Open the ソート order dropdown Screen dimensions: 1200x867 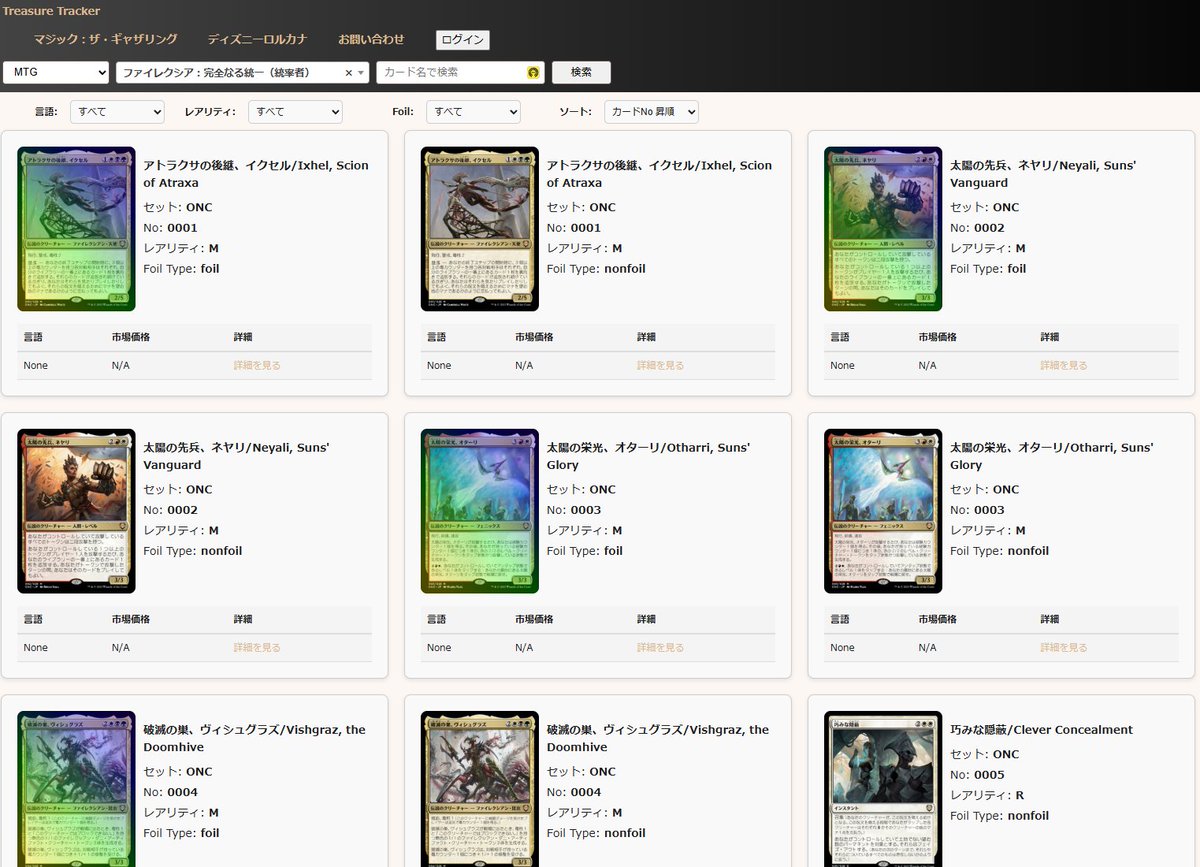[x=651, y=111]
